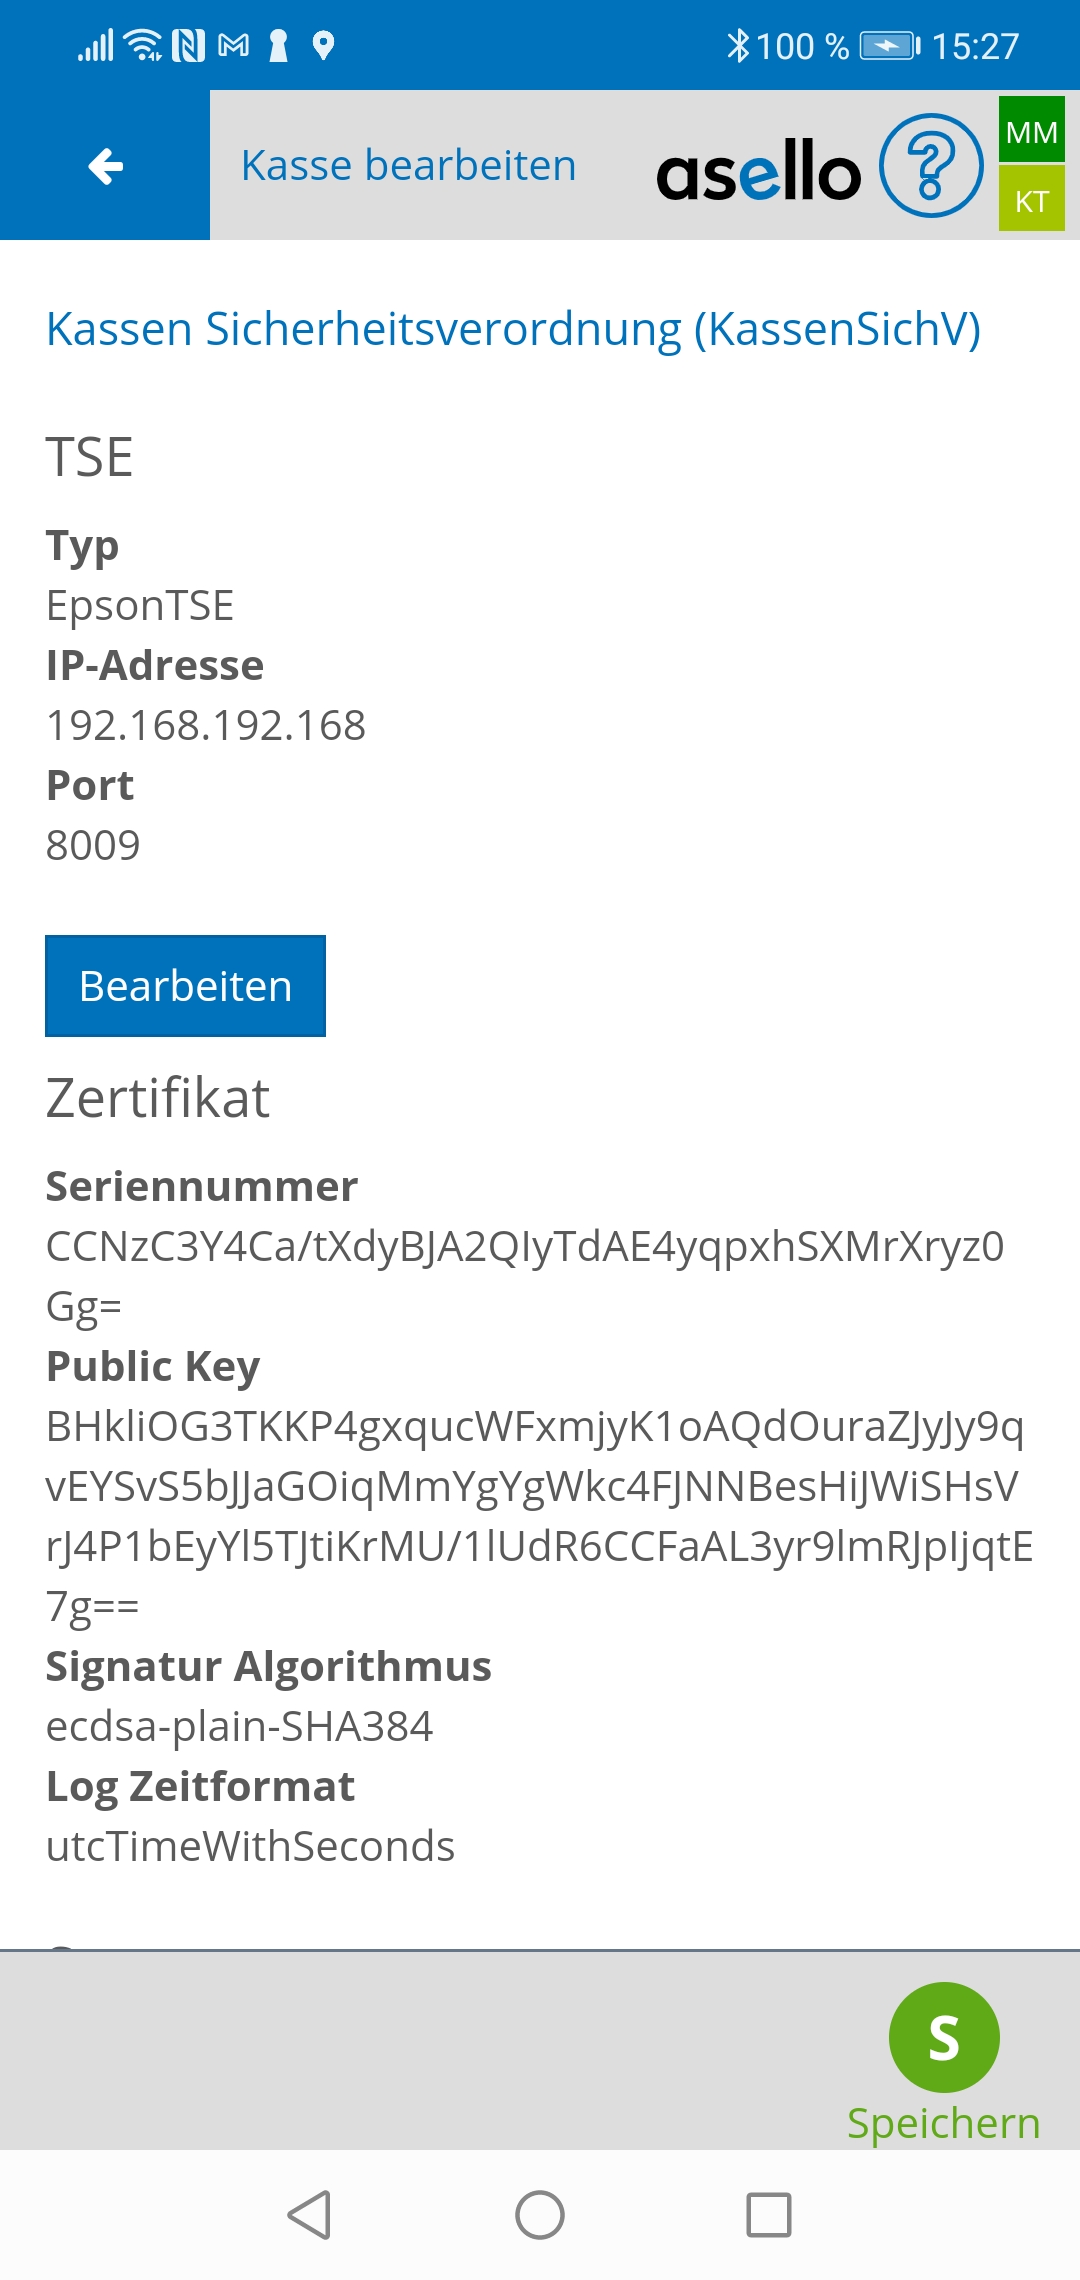Tap the Android home button
Image resolution: width=1080 pixels, height=2280 pixels.
pyautogui.click(x=540, y=2214)
